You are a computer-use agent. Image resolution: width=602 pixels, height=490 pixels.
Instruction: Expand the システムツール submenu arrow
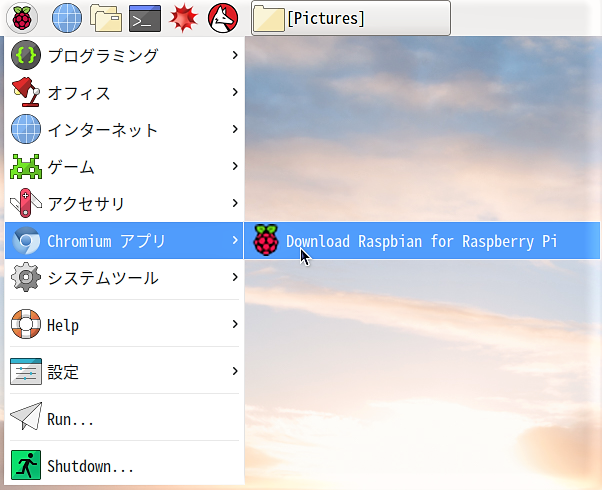point(235,277)
